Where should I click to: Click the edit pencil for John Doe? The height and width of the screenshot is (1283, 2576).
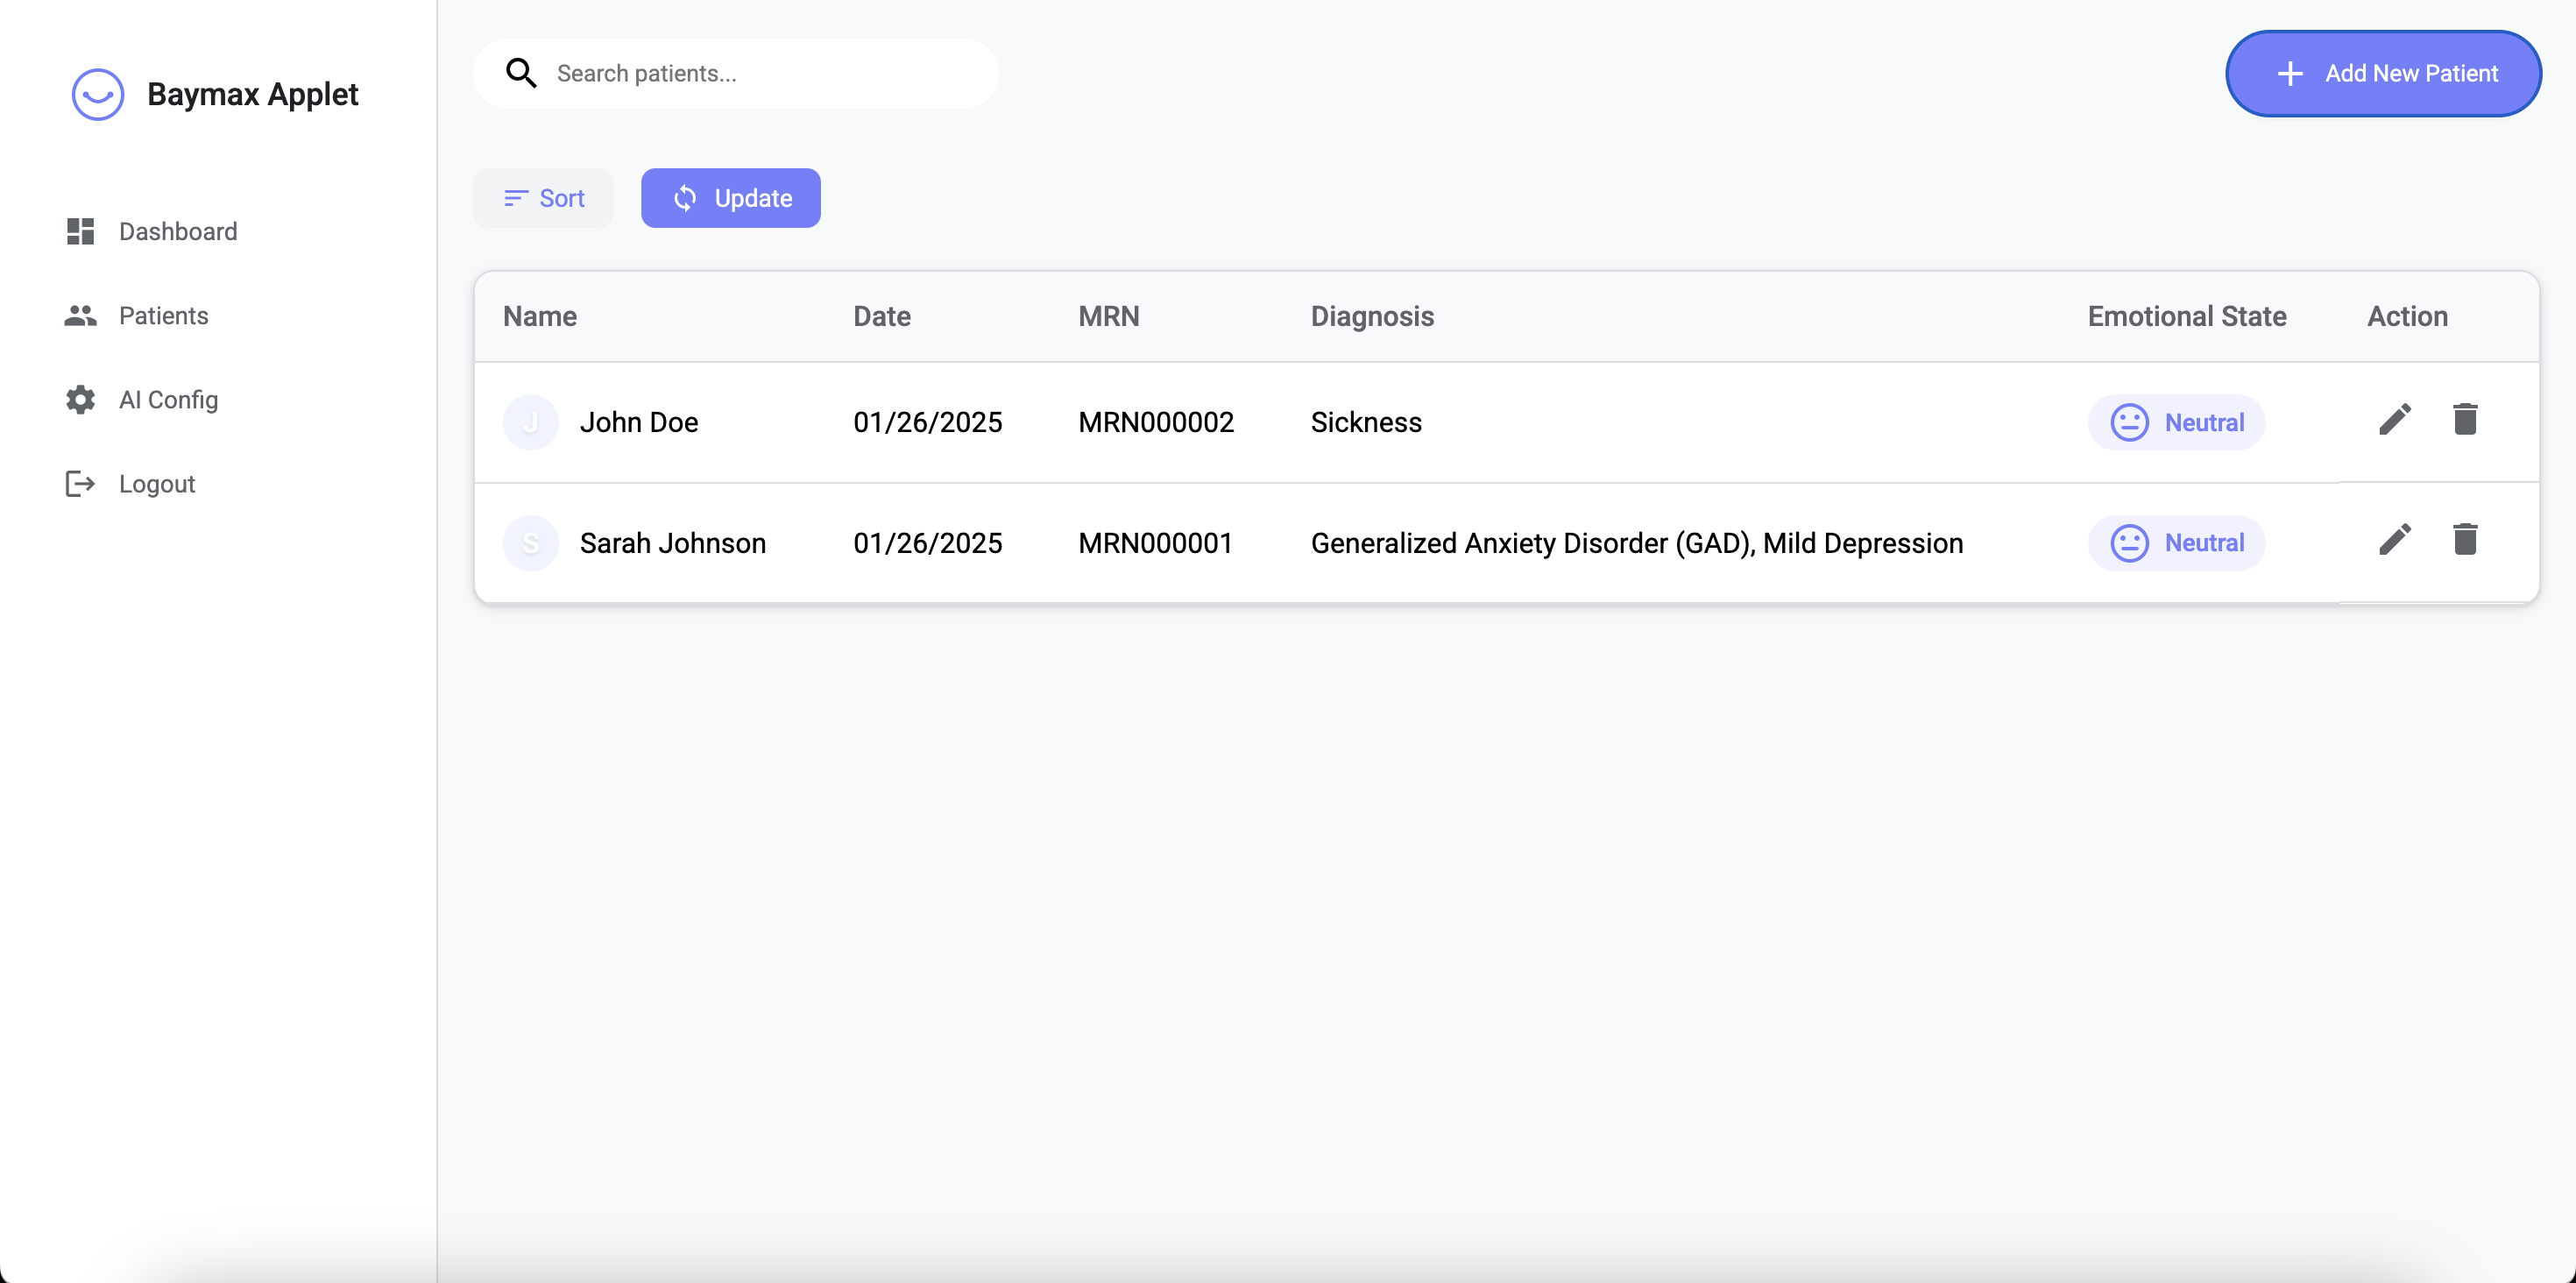click(2394, 420)
